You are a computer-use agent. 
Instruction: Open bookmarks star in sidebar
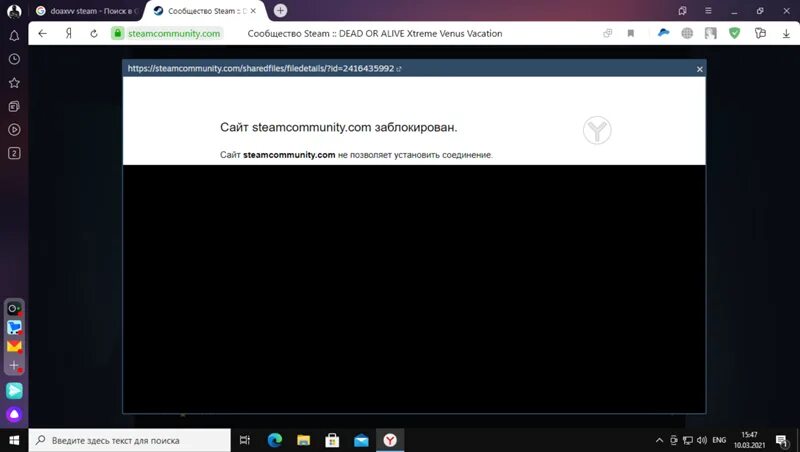click(14, 83)
